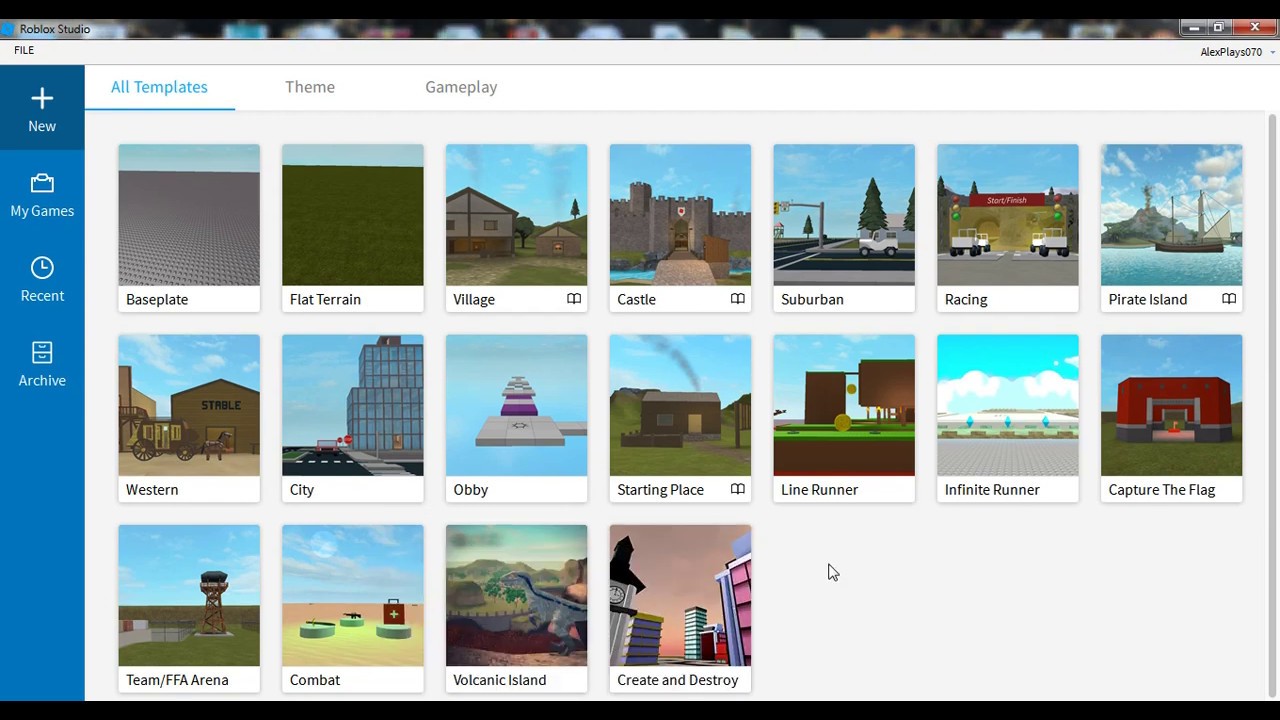Open the Archive section icon
Viewport: 1280px width, 720px height.
click(42, 352)
